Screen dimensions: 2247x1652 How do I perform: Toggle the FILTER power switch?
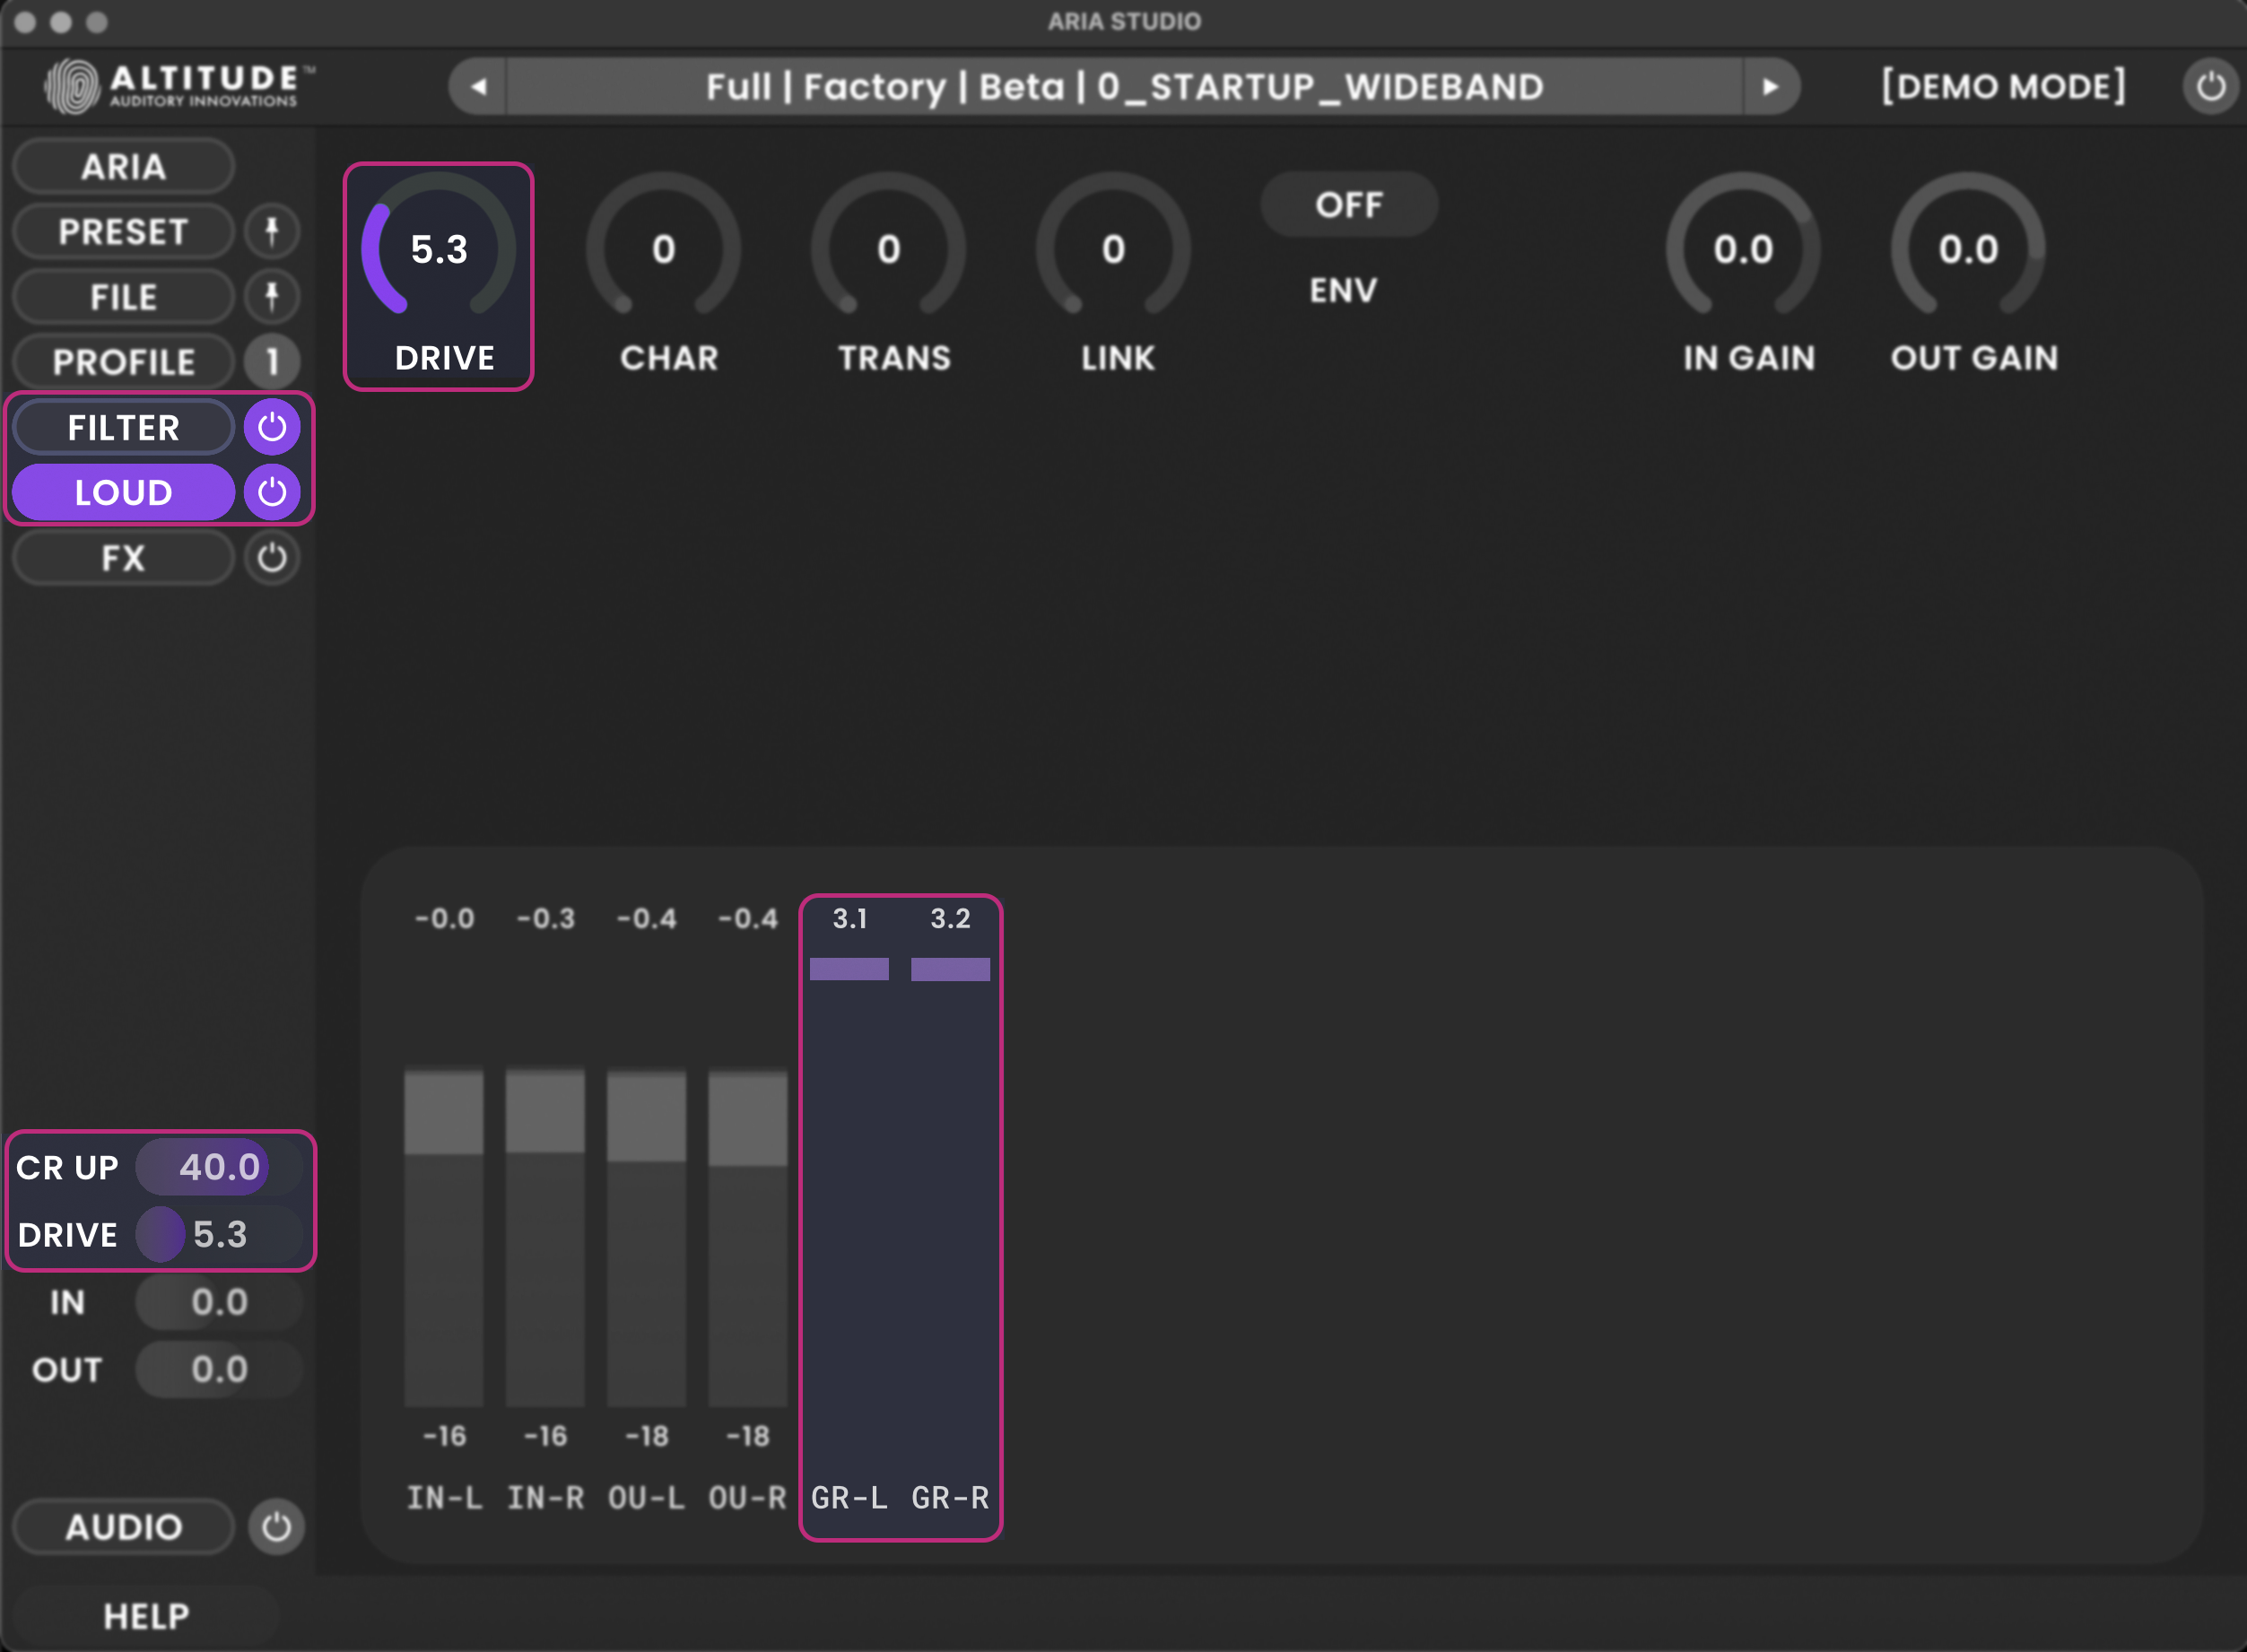[272, 426]
